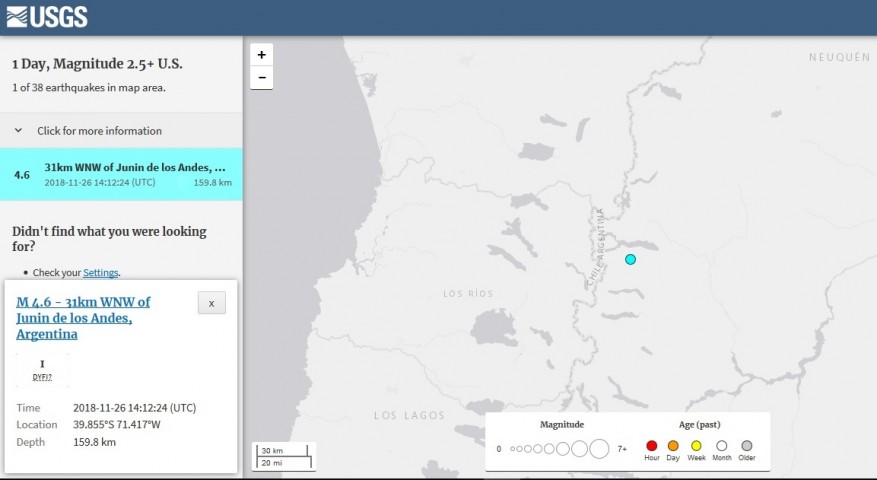This screenshot has width=877, height=480.
Task: Click the chevron beside 'Click for more information'
Action: (x=18, y=131)
